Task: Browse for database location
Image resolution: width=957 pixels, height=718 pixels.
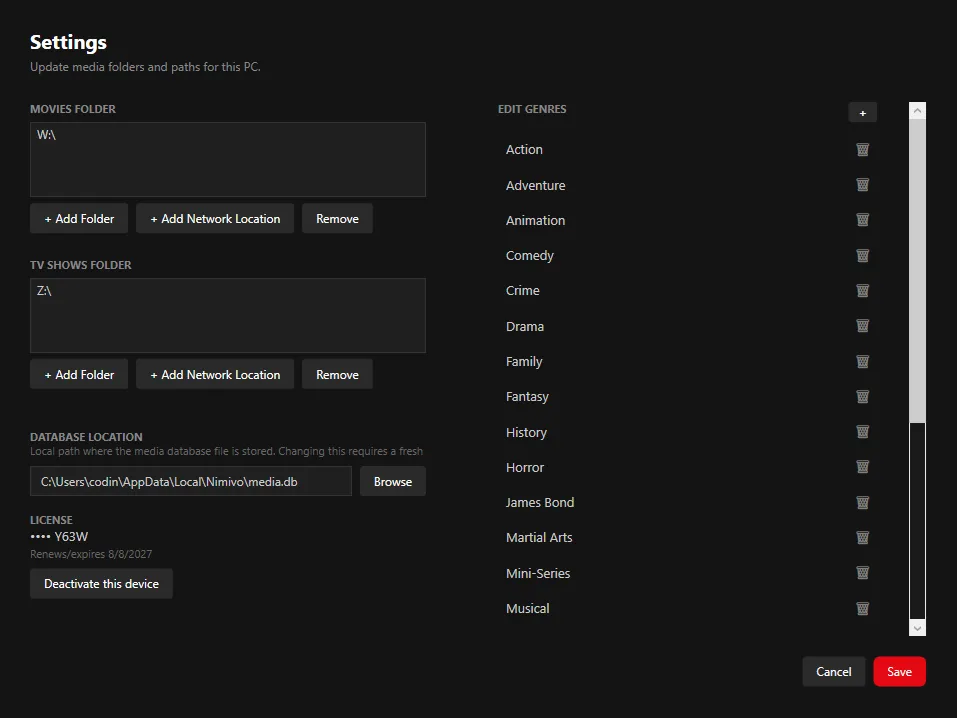Action: coord(393,482)
